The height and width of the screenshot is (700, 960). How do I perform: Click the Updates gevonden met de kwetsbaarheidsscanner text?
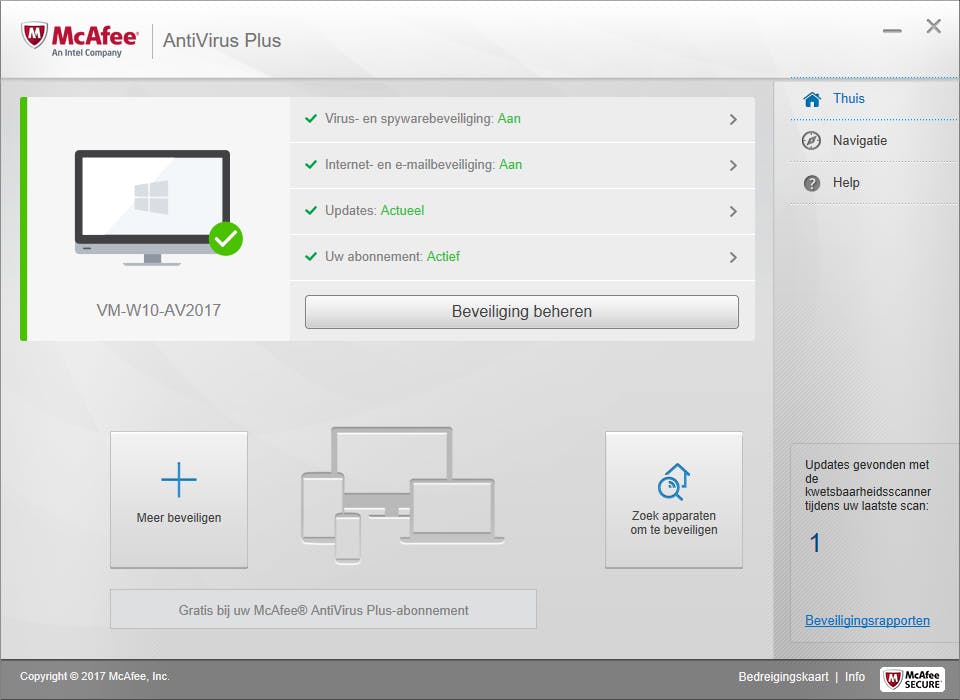(868, 485)
